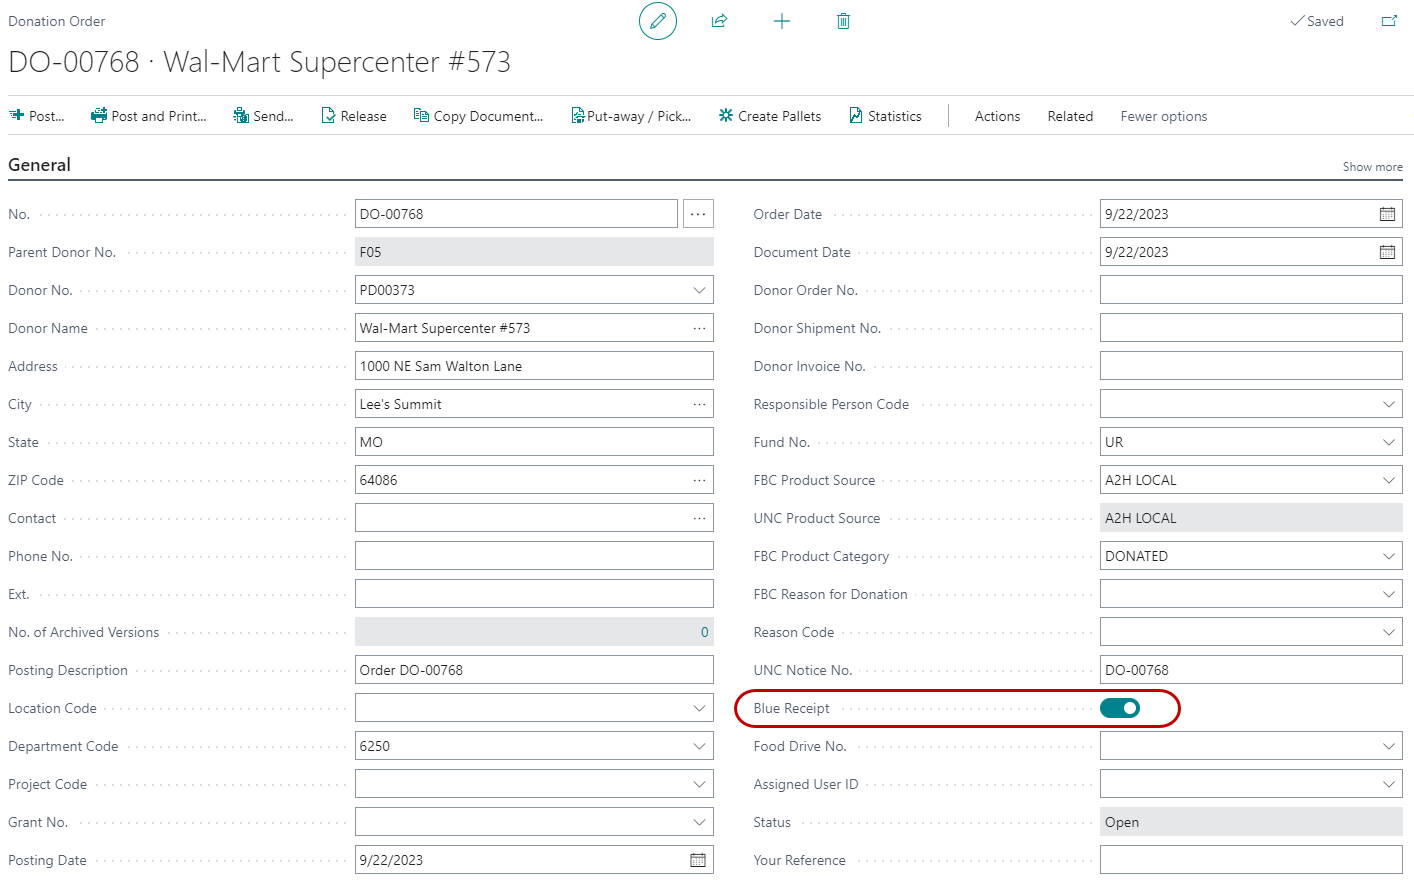Click the Statistics action
This screenshot has height=891, width=1414.
pos(885,116)
